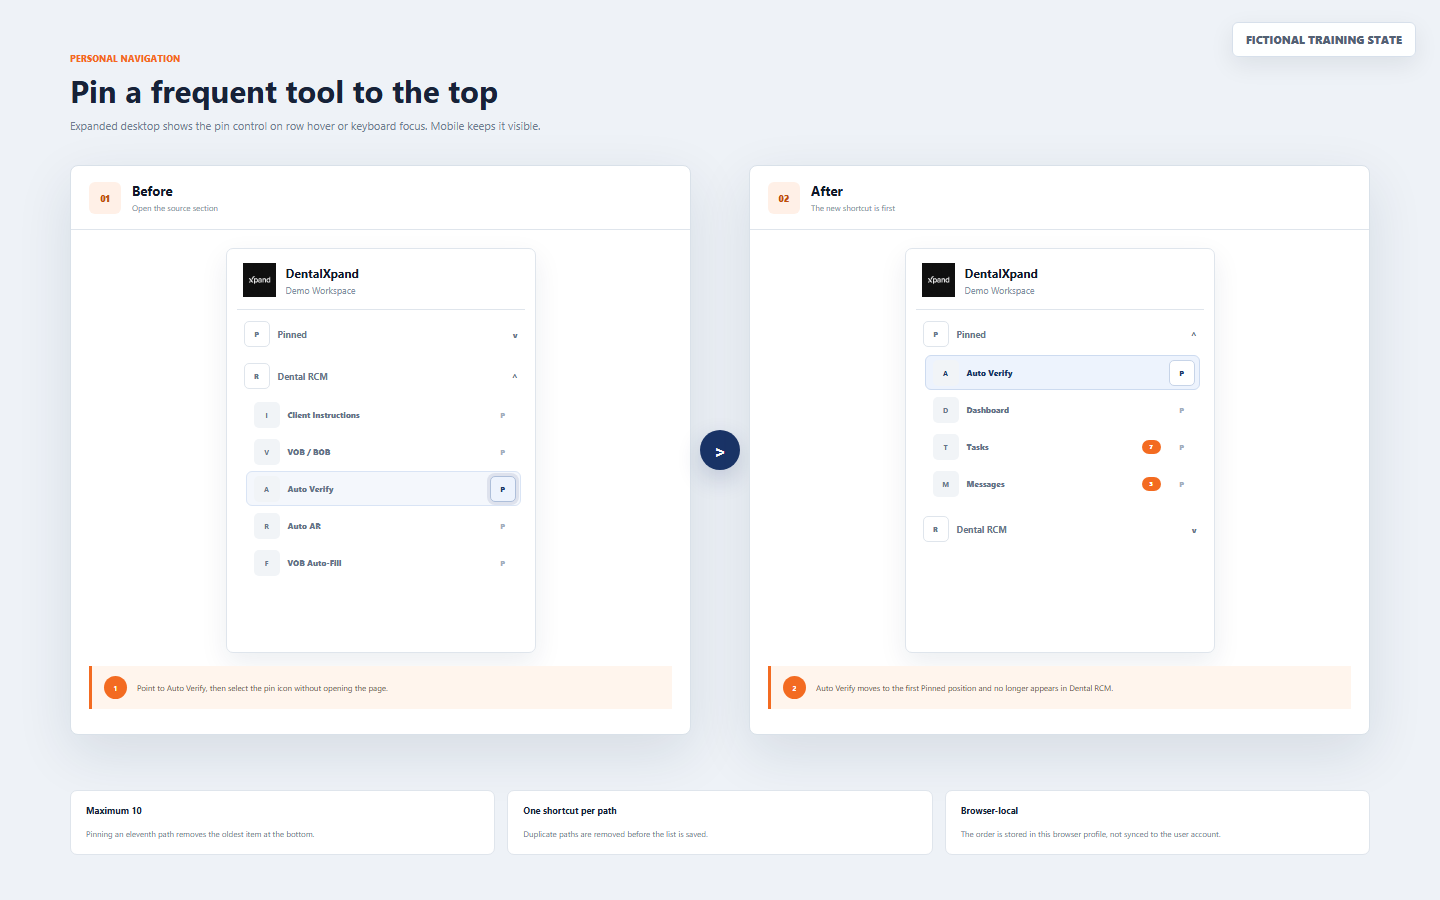Open VOB / BOB in the sidebar
The width and height of the screenshot is (1440, 900).
coord(383,452)
